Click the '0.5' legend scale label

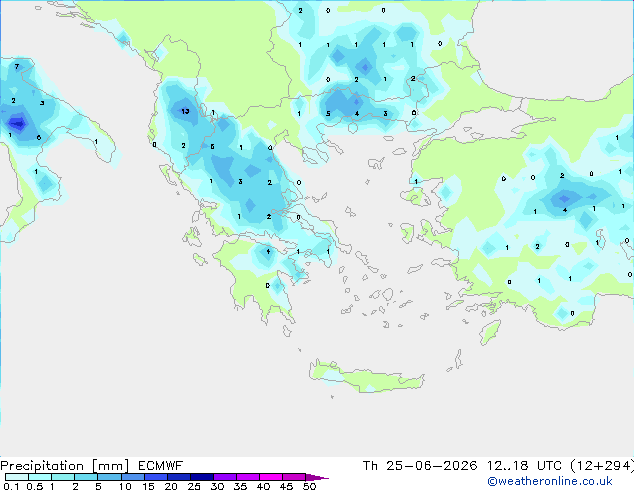tap(35, 486)
